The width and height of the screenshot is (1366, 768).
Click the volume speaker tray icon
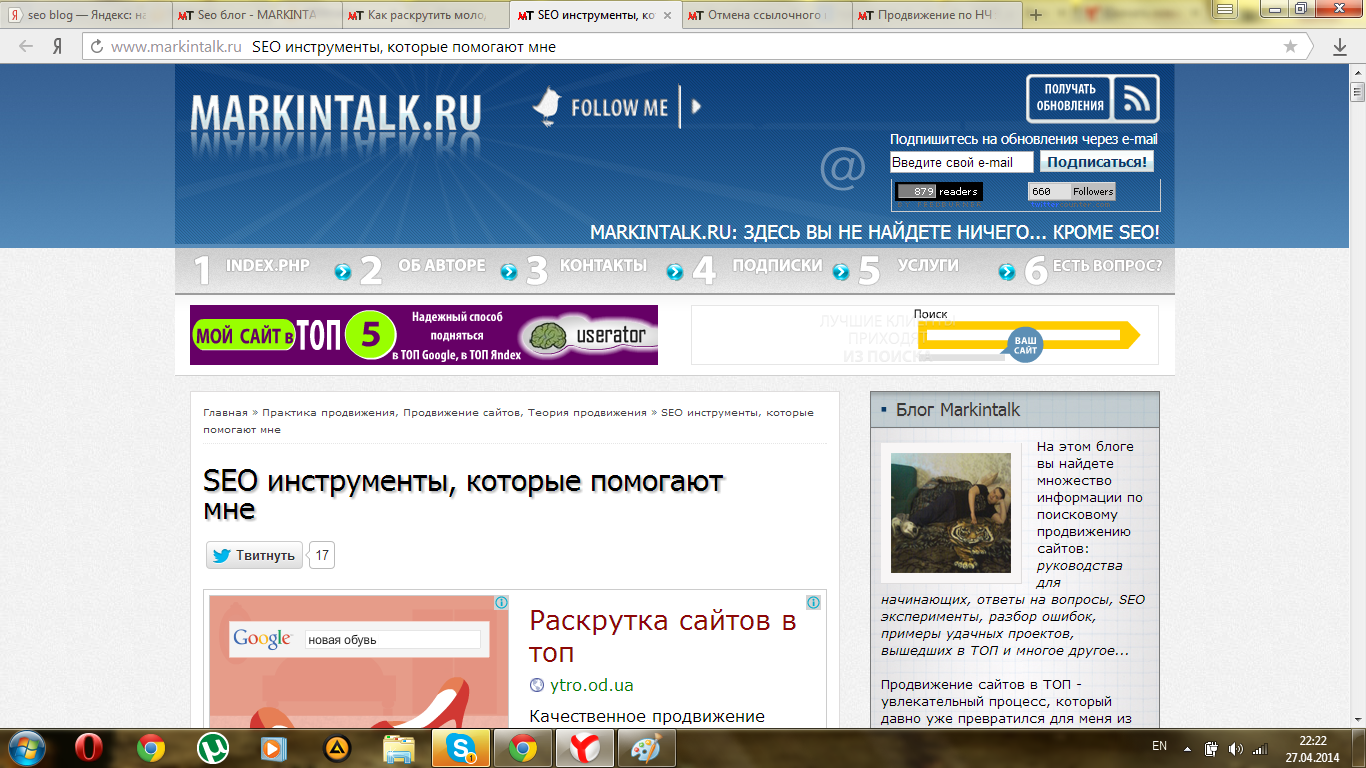[1236, 747]
